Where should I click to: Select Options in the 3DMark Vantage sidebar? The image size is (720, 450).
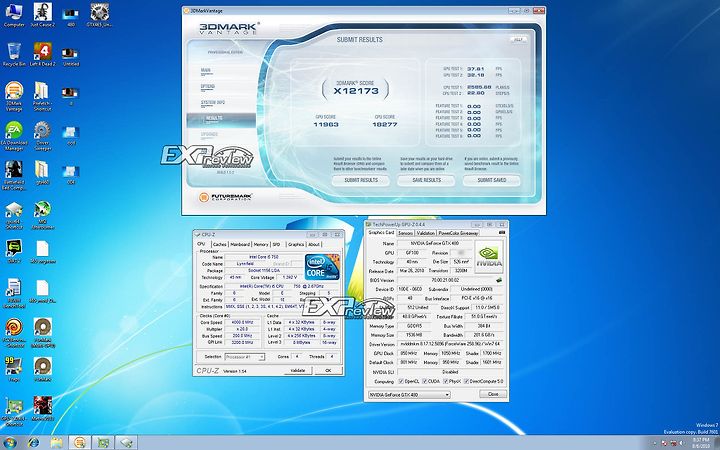pos(208,86)
